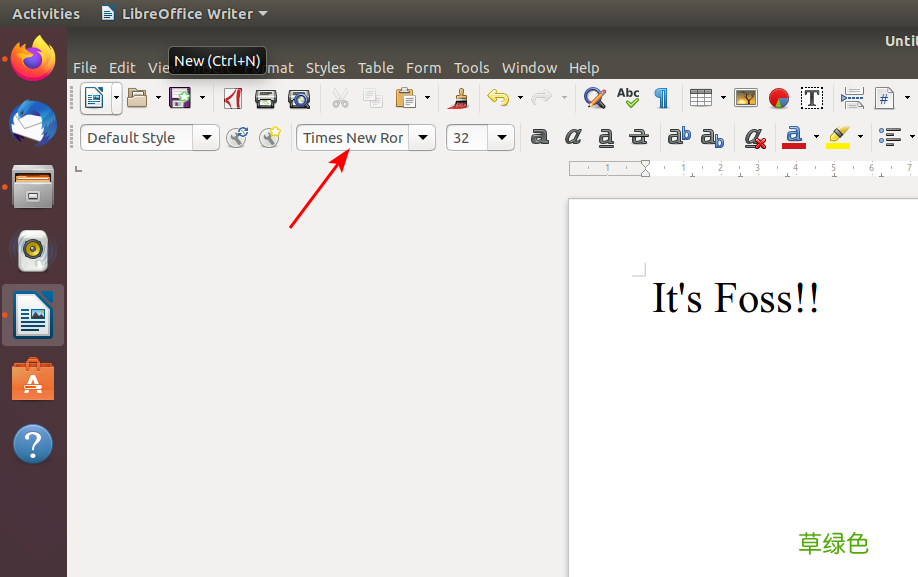Open the Table menu
The height and width of the screenshot is (577, 918).
pos(375,68)
